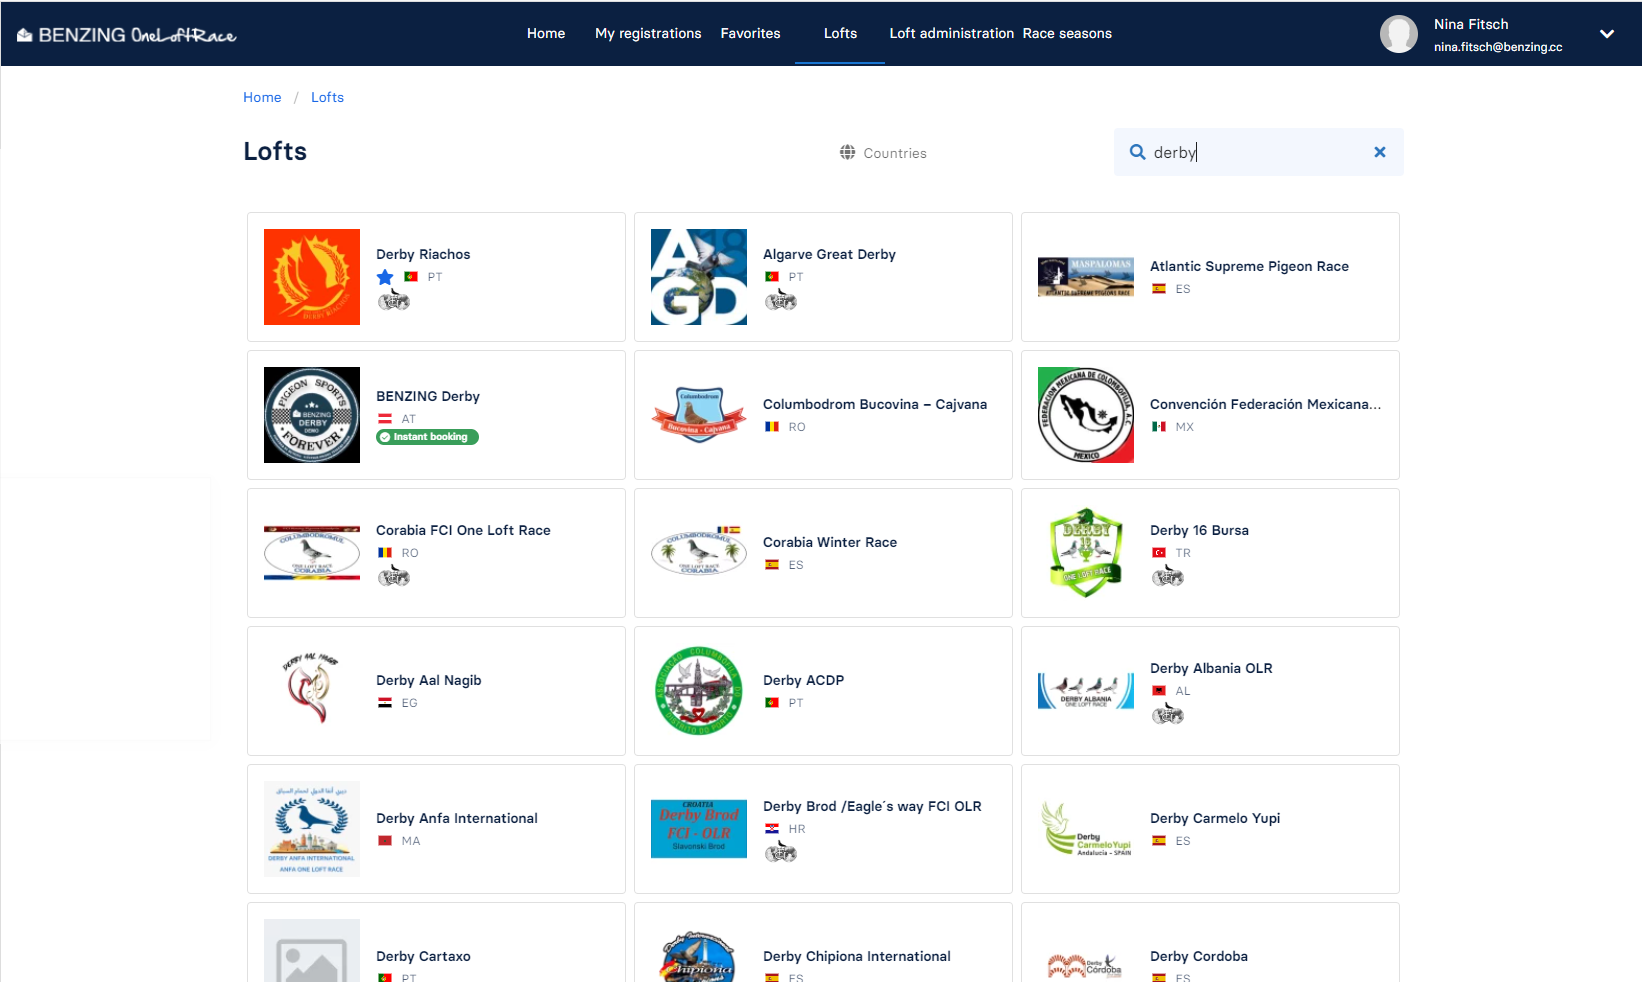Click the globe icon beside Countries
1642x982 pixels.
pyautogui.click(x=847, y=152)
